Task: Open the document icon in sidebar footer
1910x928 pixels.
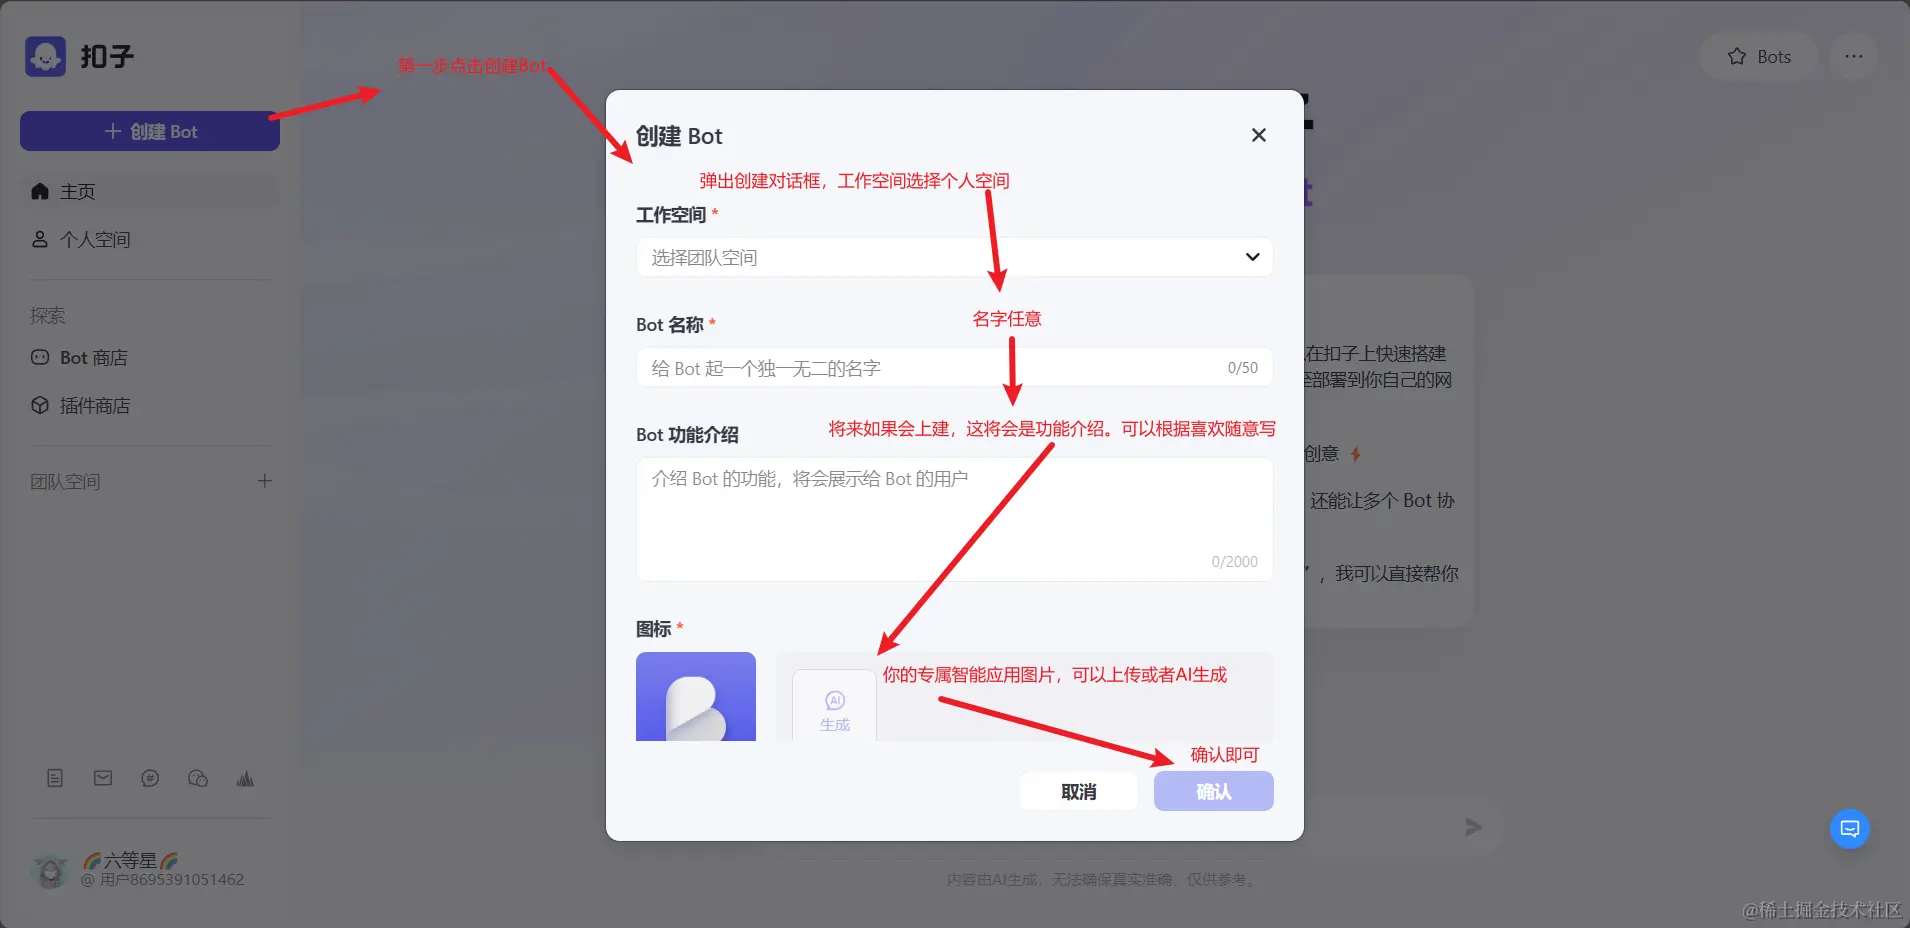Action: click(55, 778)
